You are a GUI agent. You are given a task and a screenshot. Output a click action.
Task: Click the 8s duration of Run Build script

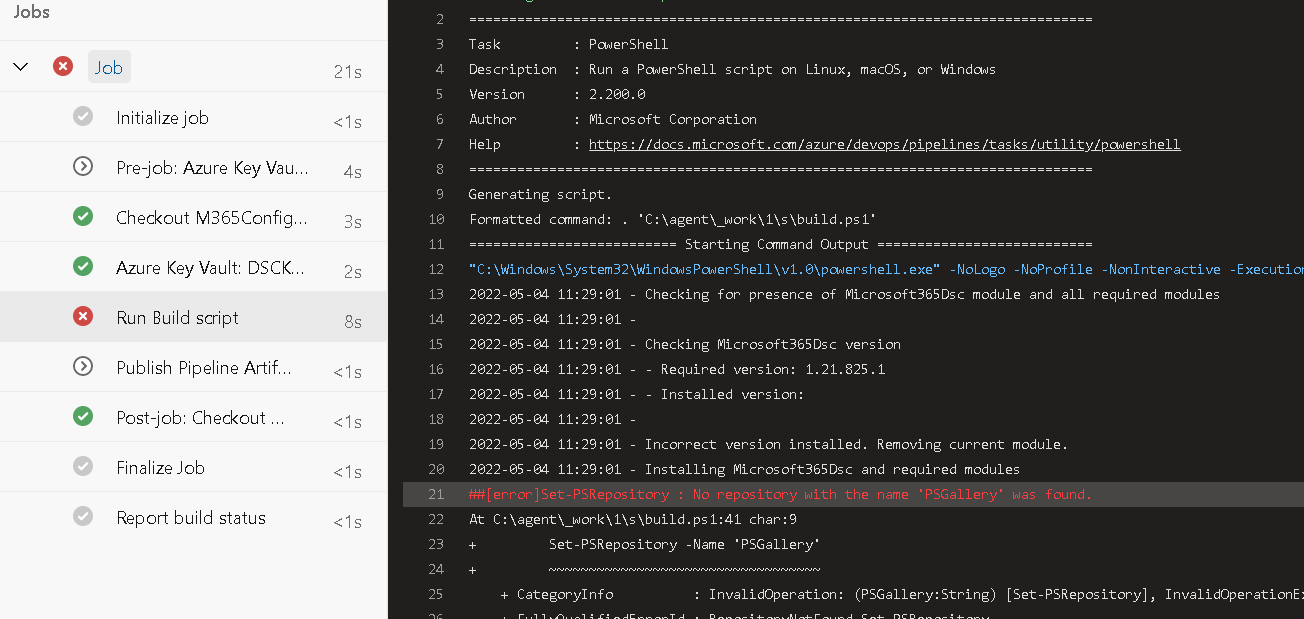(x=352, y=321)
